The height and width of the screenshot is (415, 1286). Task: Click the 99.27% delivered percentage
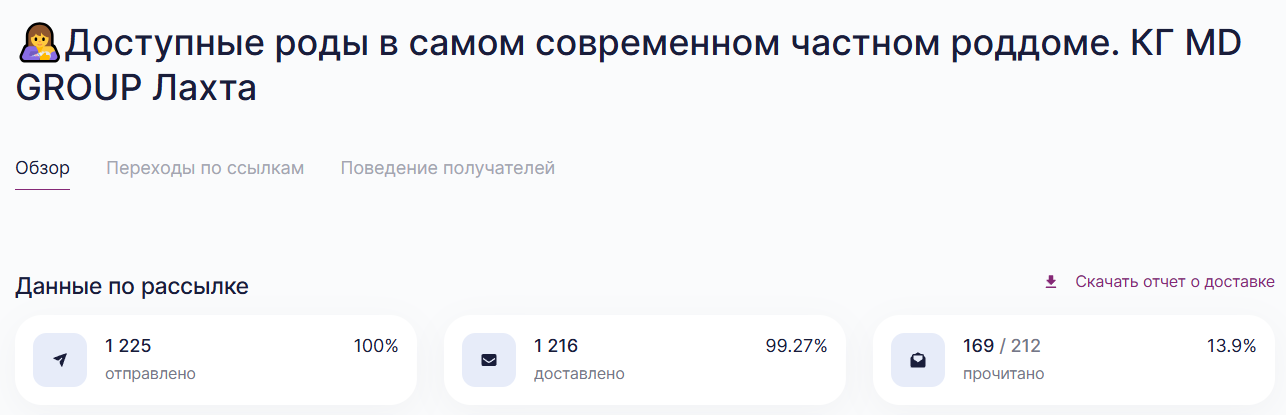click(796, 346)
